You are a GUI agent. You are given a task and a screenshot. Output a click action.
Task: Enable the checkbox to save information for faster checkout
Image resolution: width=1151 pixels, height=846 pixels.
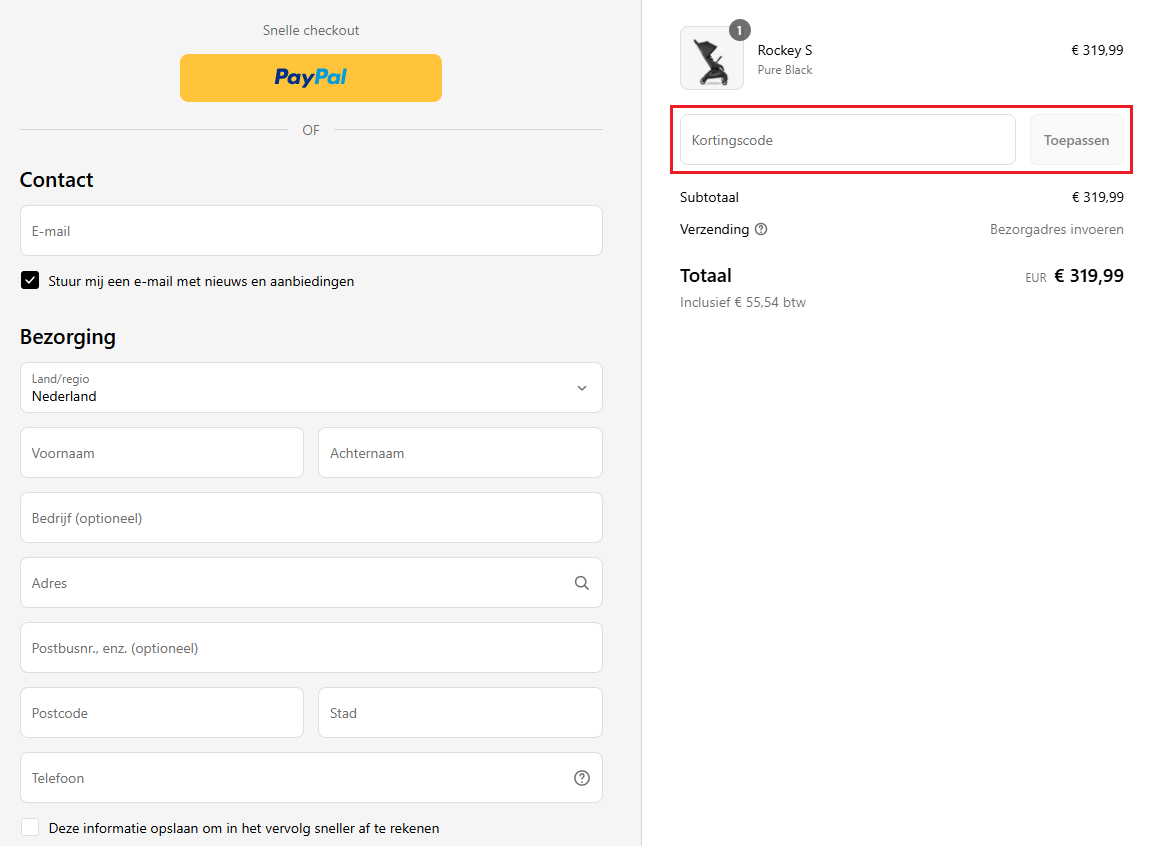30,827
